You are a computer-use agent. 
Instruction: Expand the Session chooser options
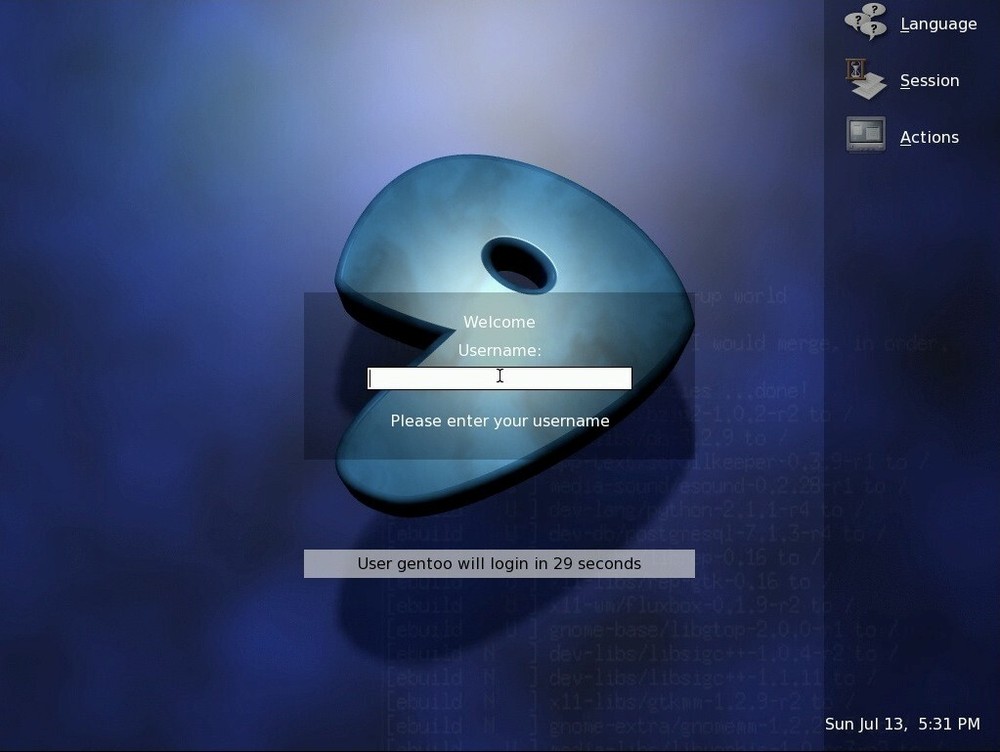pos(930,80)
